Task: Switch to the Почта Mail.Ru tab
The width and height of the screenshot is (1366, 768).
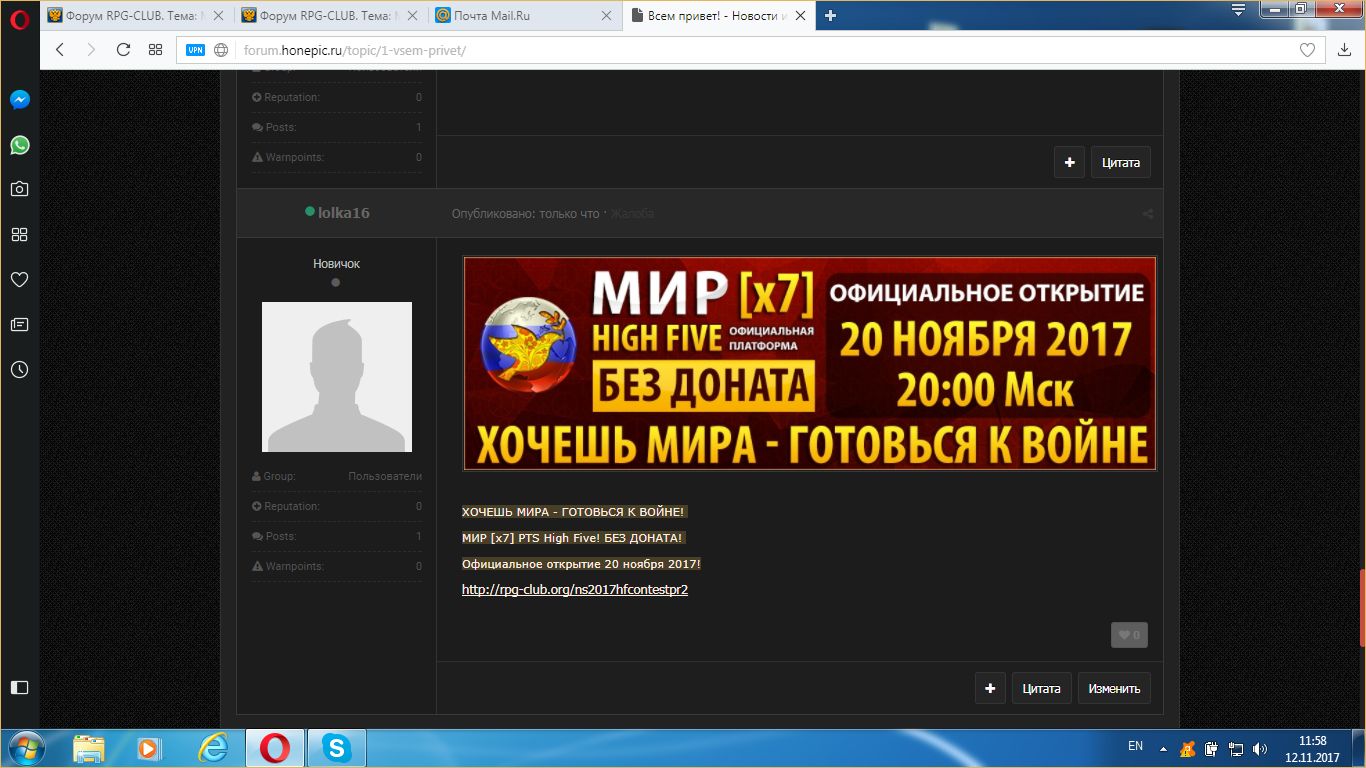Action: [522, 15]
